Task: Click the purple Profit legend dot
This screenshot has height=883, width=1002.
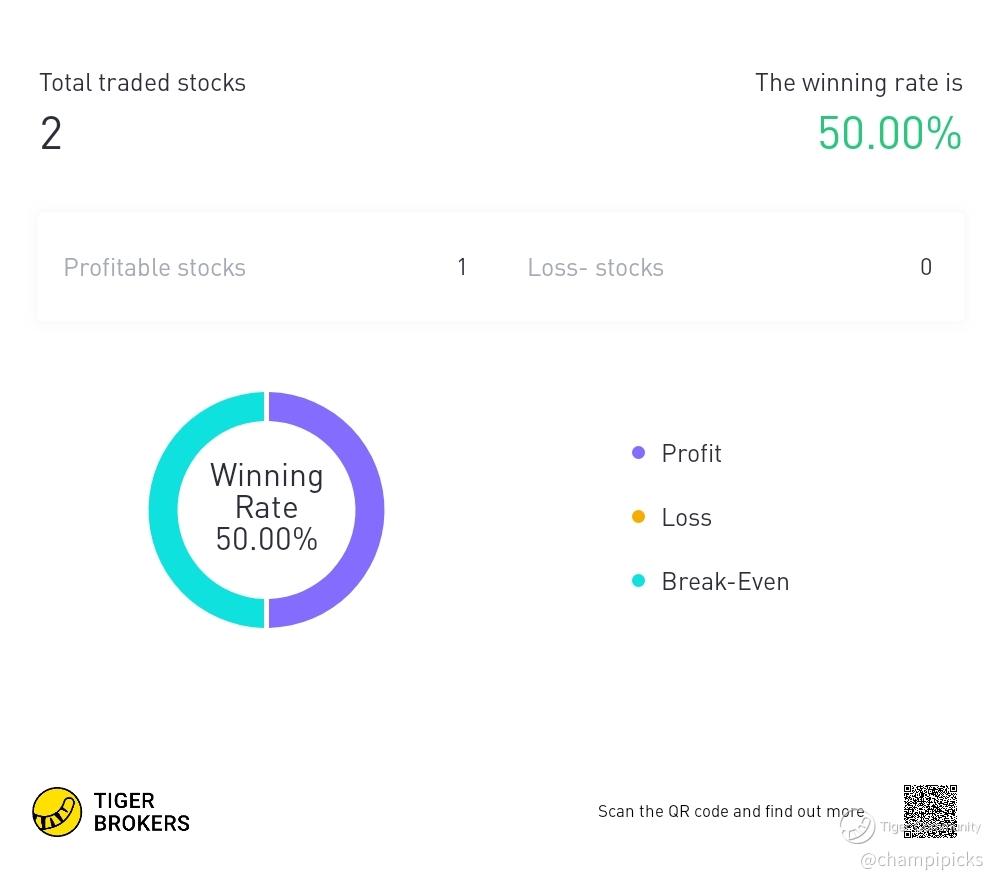Action: (639, 453)
